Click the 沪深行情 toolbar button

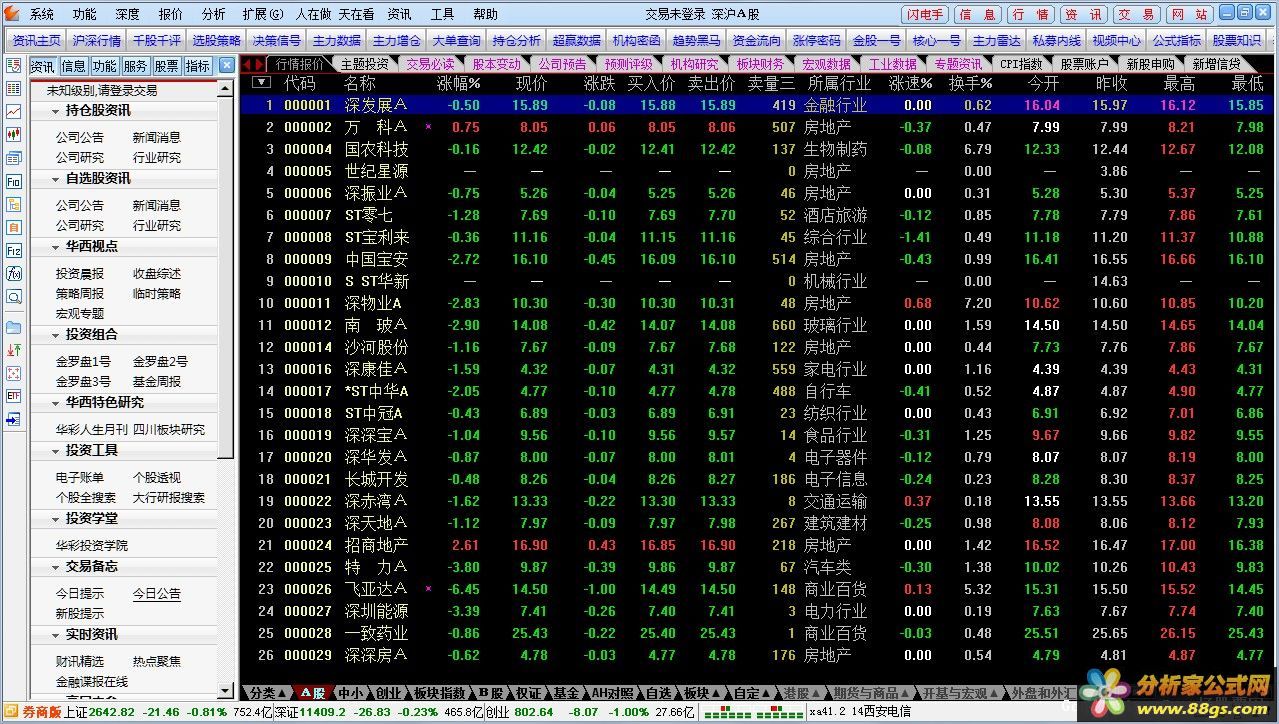point(97,41)
